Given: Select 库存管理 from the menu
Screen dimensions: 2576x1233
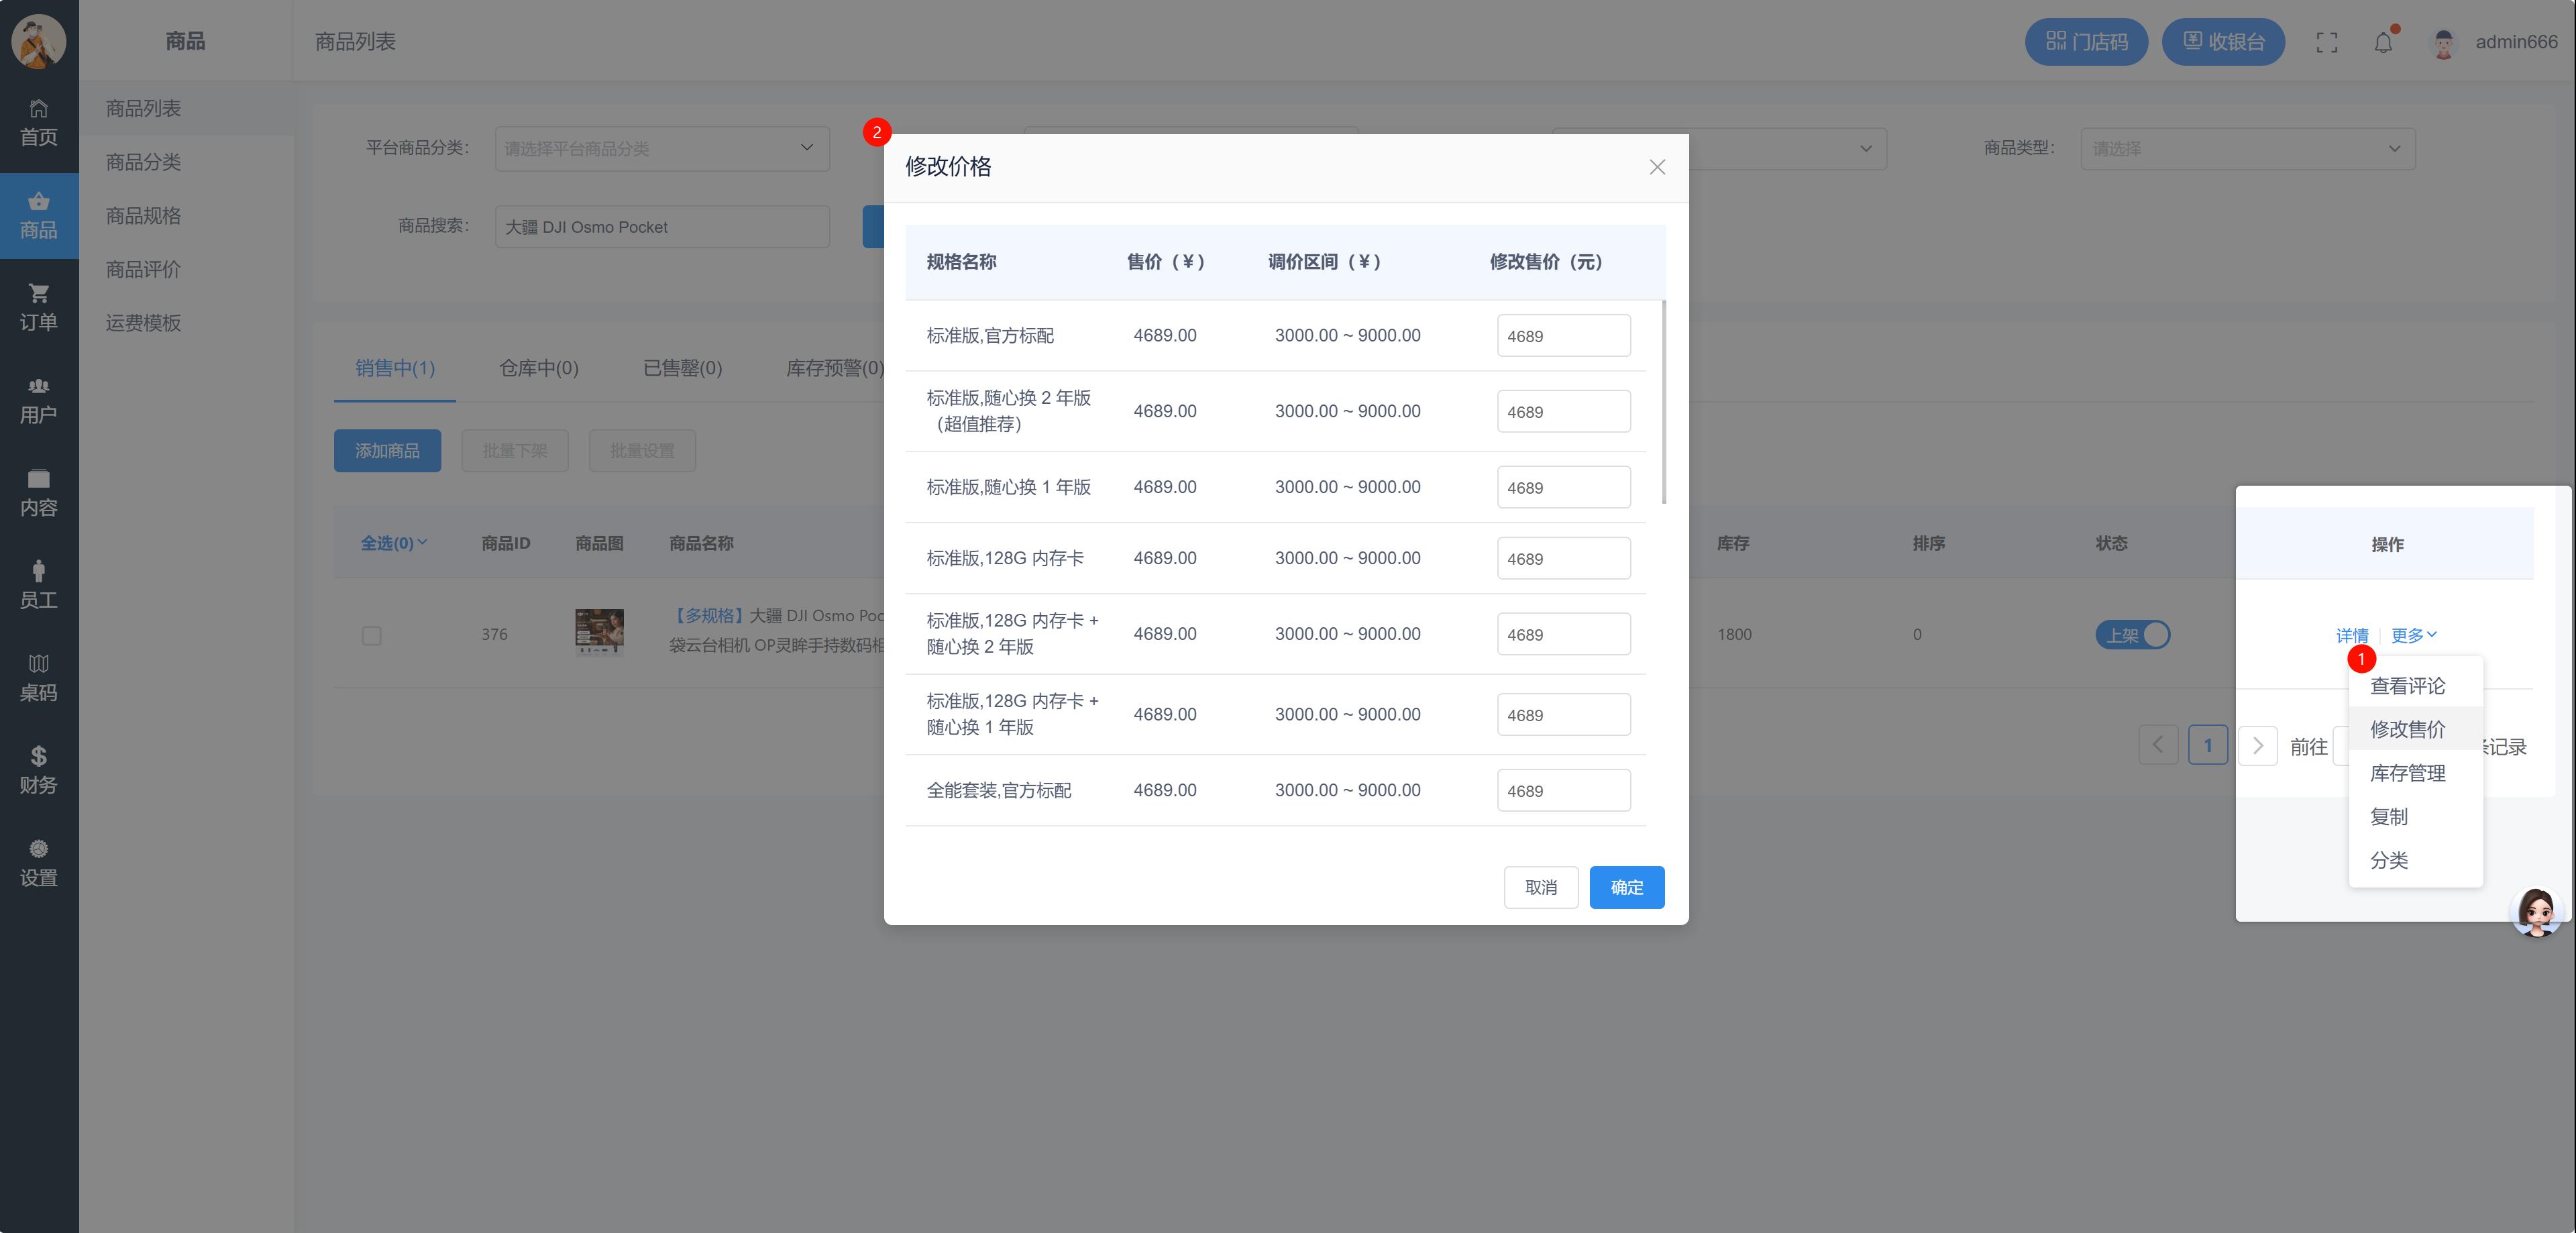Looking at the screenshot, I should coord(2407,773).
